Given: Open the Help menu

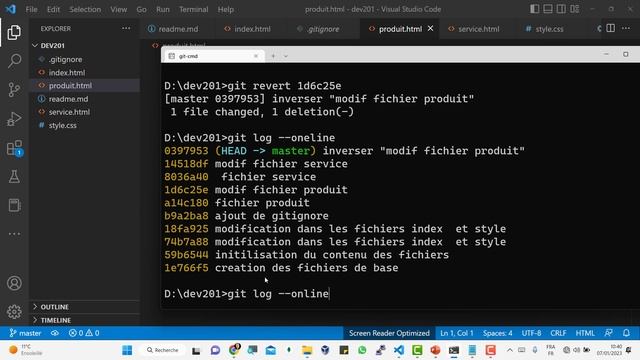Looking at the screenshot, I should [x=226, y=9].
